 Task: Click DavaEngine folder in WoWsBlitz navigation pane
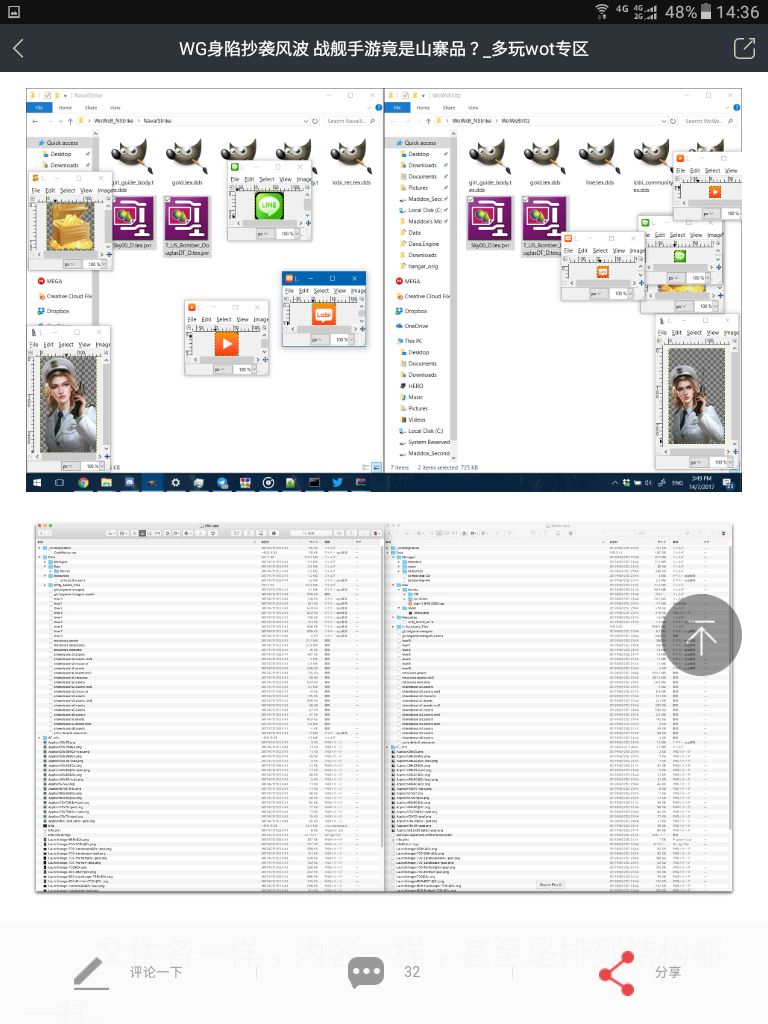419,244
